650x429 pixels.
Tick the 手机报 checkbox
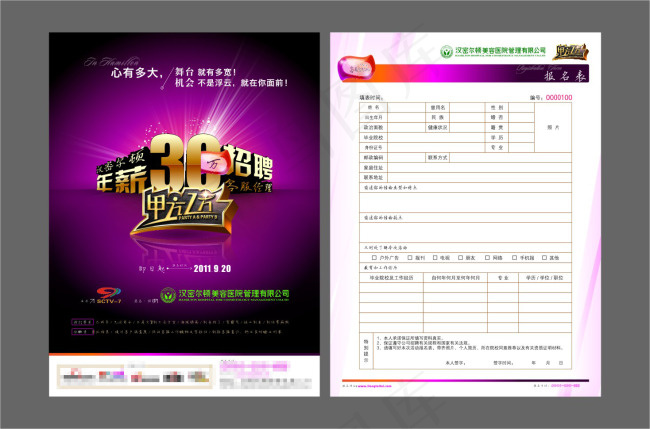coord(514,258)
